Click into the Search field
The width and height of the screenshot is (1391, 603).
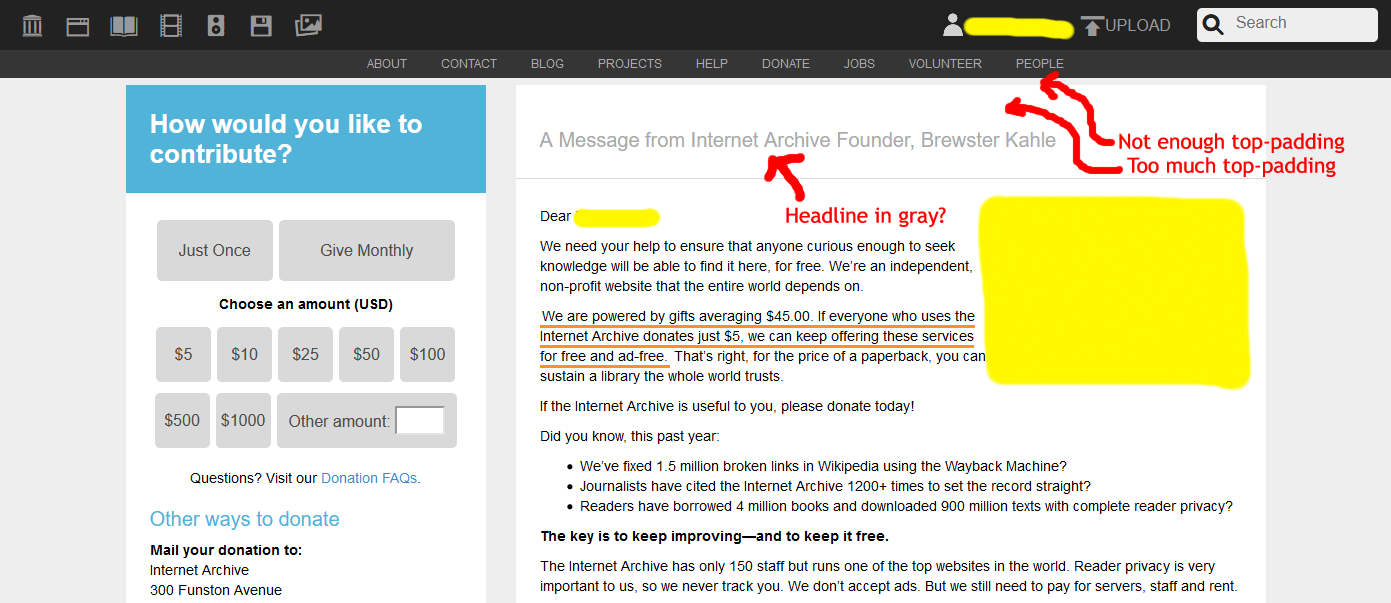click(x=1286, y=24)
